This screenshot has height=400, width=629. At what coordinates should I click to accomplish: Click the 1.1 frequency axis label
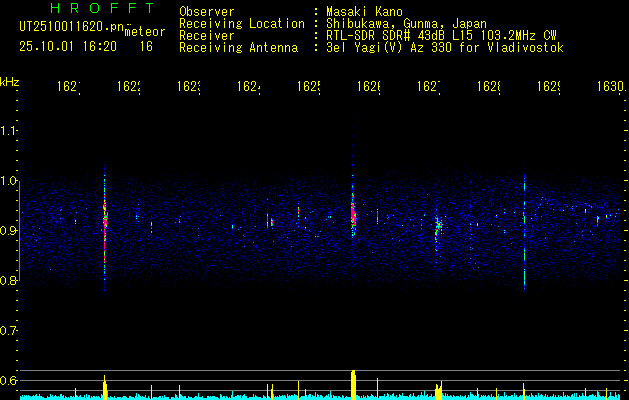[x=8, y=131]
